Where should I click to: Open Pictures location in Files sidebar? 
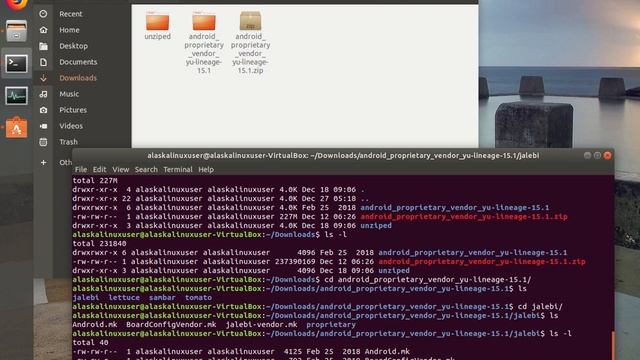coord(73,110)
